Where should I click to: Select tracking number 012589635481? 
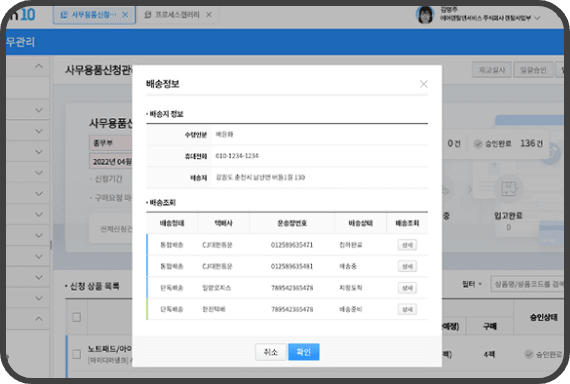click(292, 266)
